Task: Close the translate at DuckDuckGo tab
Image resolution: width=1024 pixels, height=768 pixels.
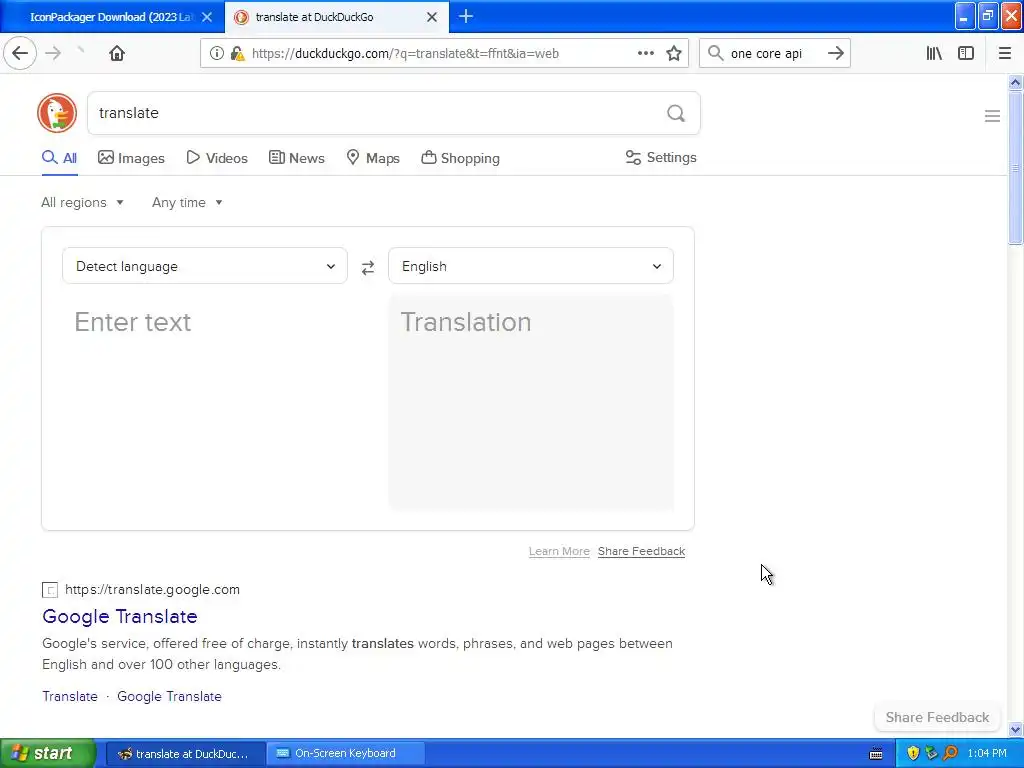Action: [432, 17]
